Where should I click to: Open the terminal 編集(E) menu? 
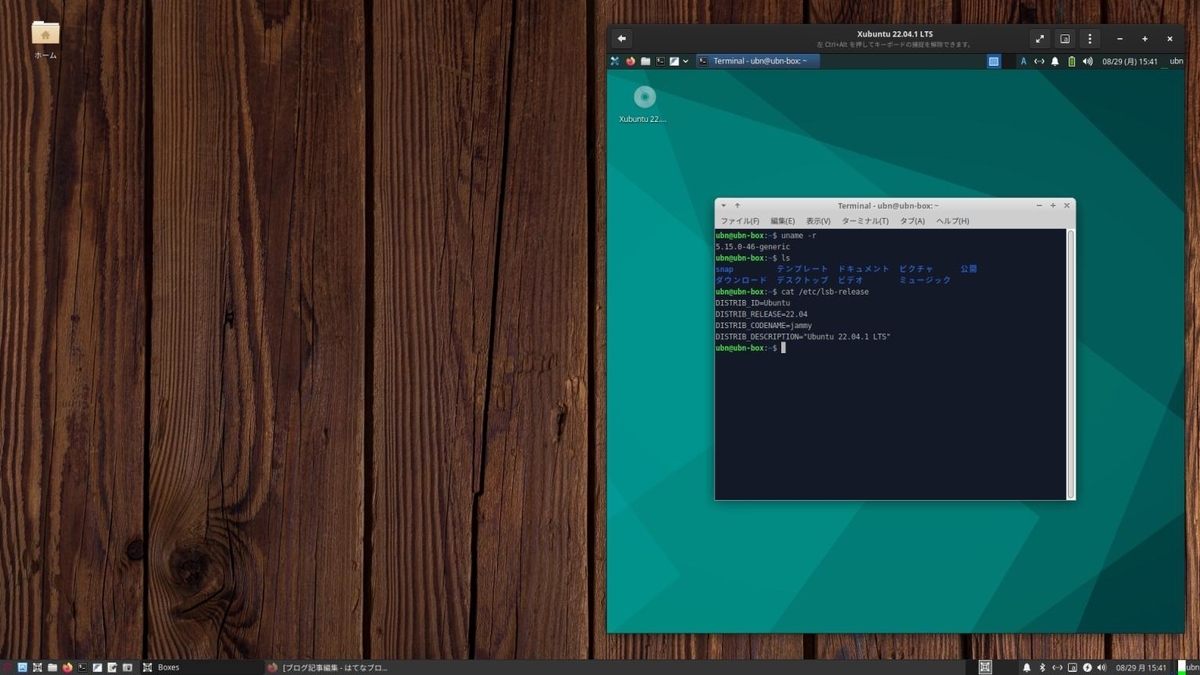coord(783,221)
